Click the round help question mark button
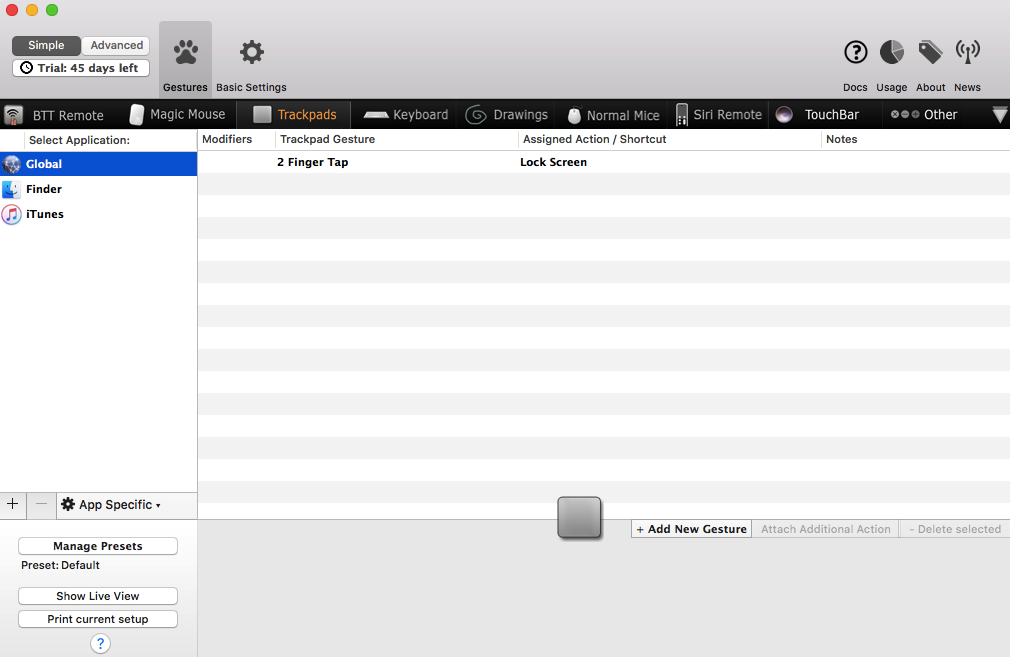This screenshot has height=657, width=1010. coord(100,644)
